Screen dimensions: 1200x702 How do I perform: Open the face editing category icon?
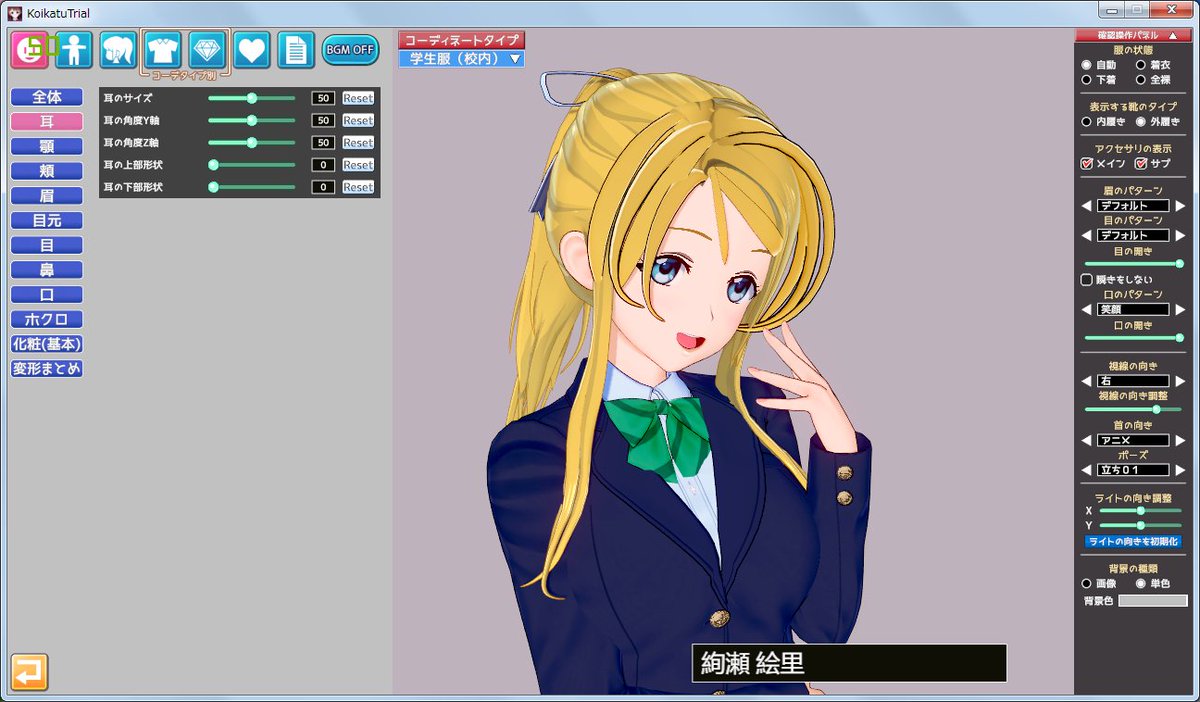[x=29, y=49]
